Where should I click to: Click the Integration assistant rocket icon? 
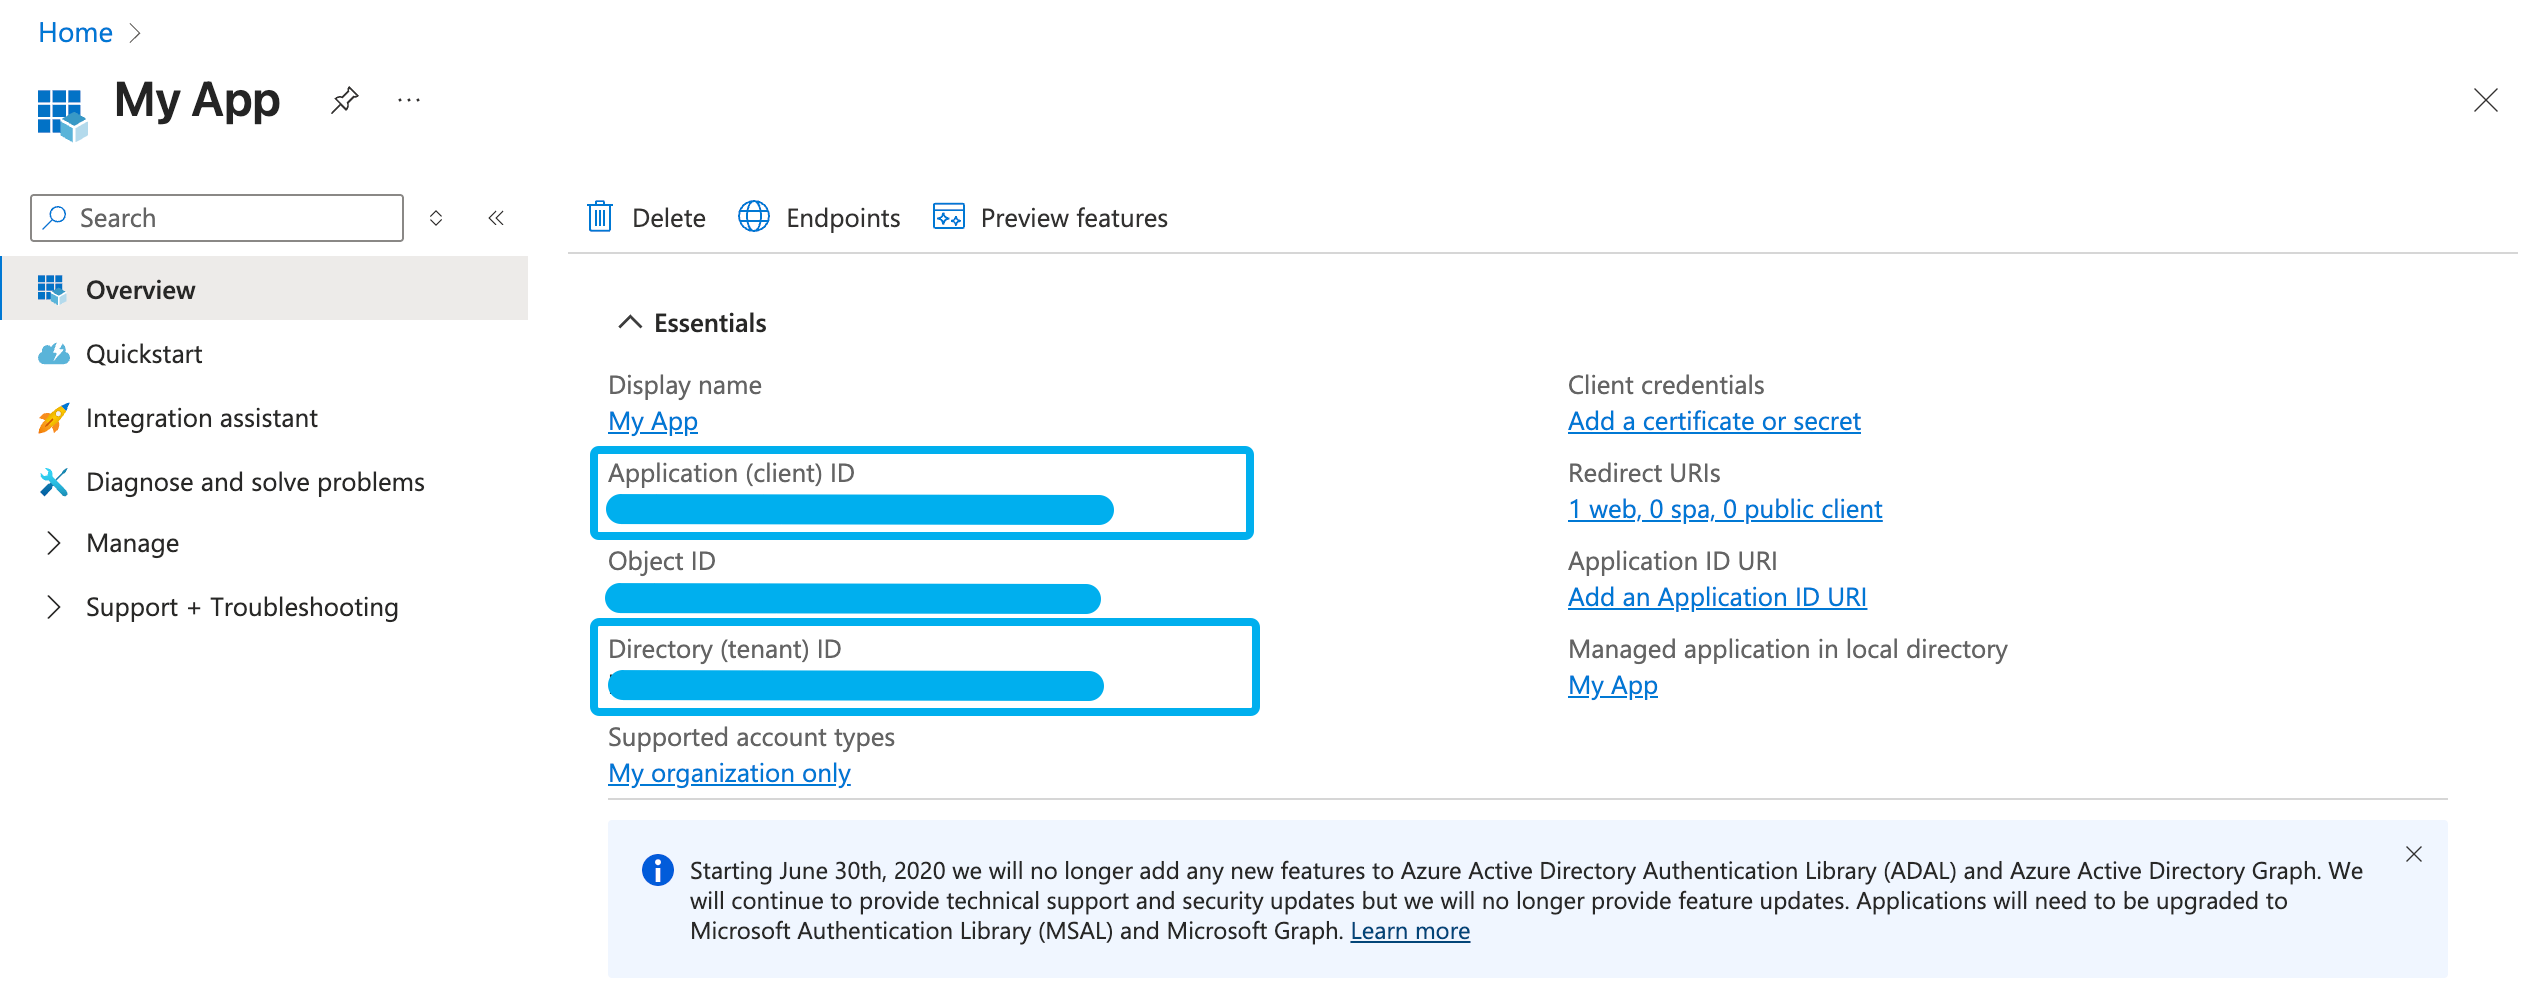[x=53, y=418]
